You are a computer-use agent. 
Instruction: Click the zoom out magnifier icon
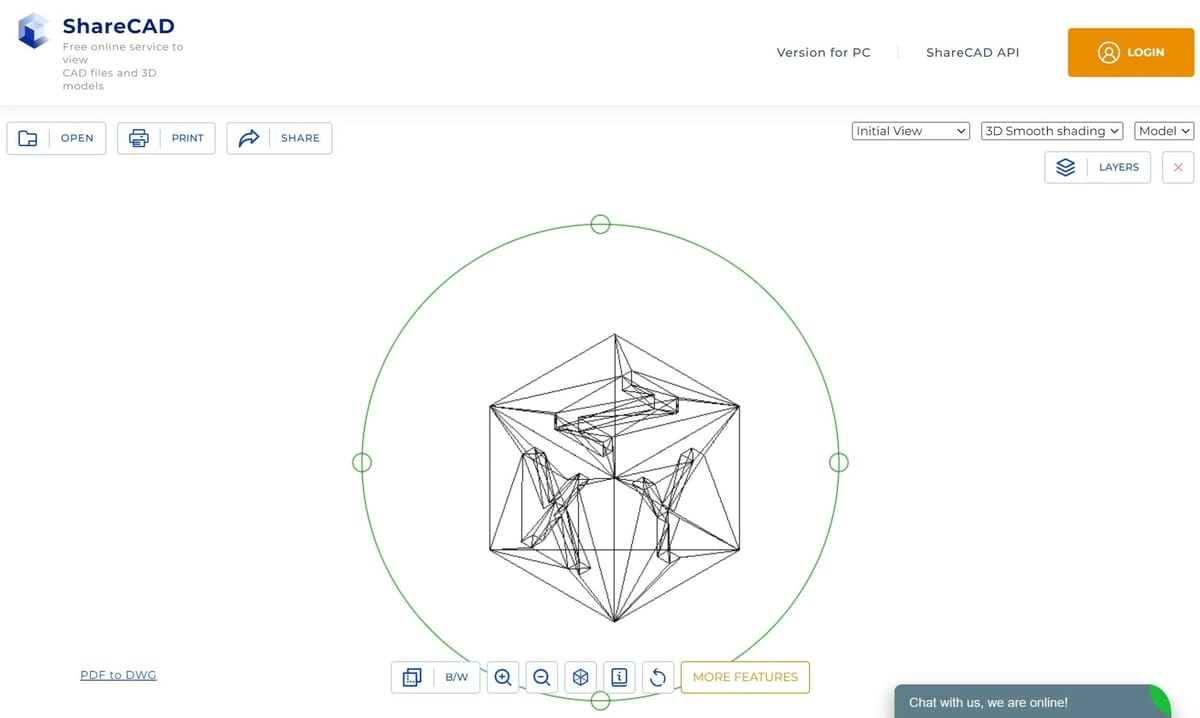(x=541, y=677)
